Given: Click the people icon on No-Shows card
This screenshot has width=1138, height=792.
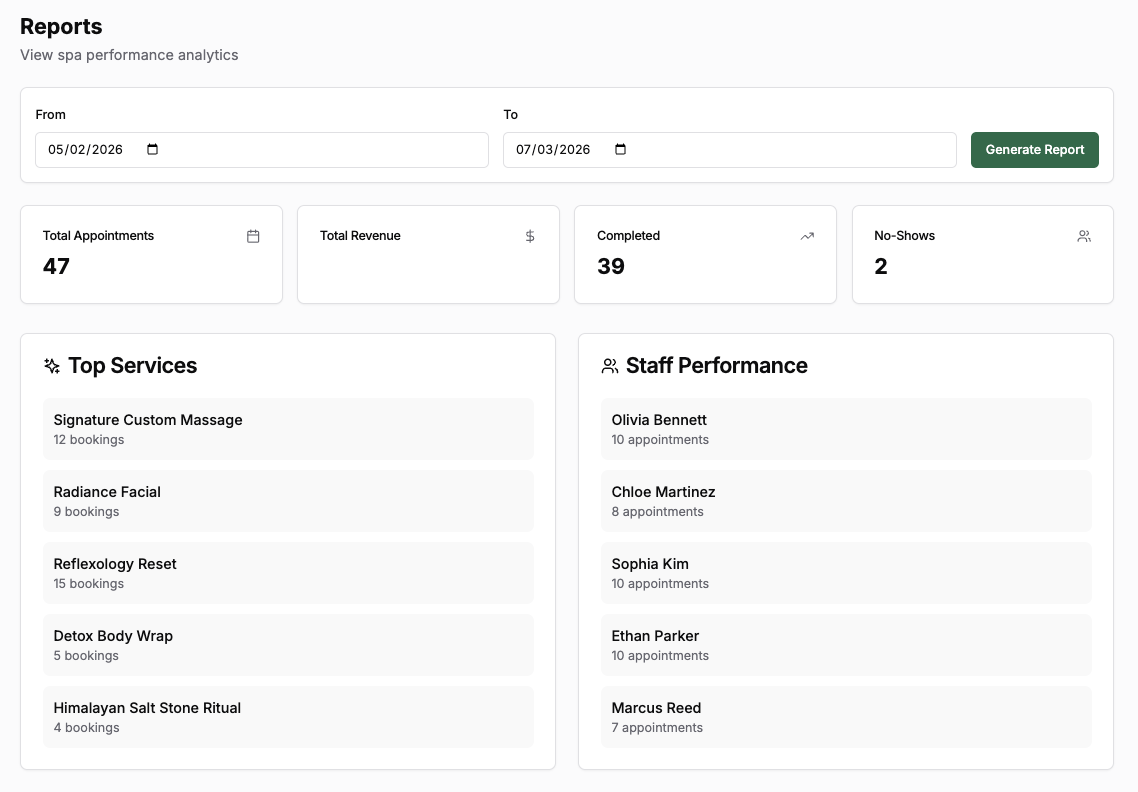Looking at the screenshot, I should [1084, 236].
